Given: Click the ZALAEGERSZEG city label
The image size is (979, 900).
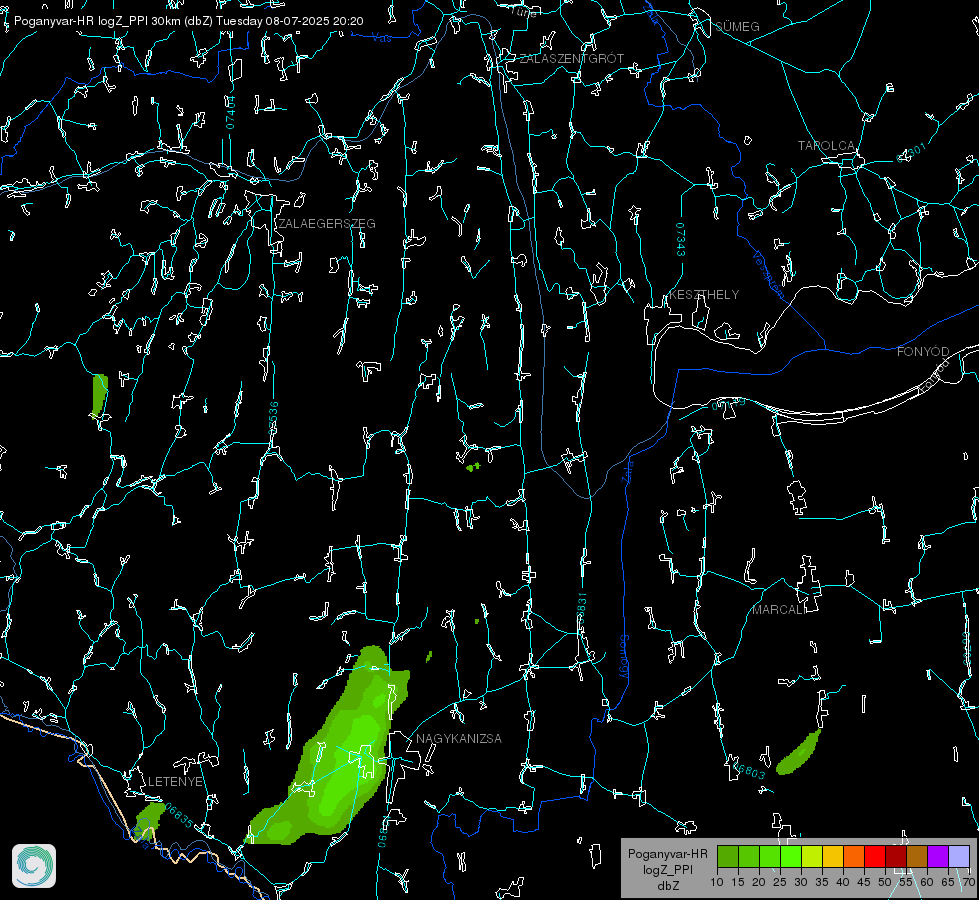Looking at the screenshot, I should click(327, 224).
